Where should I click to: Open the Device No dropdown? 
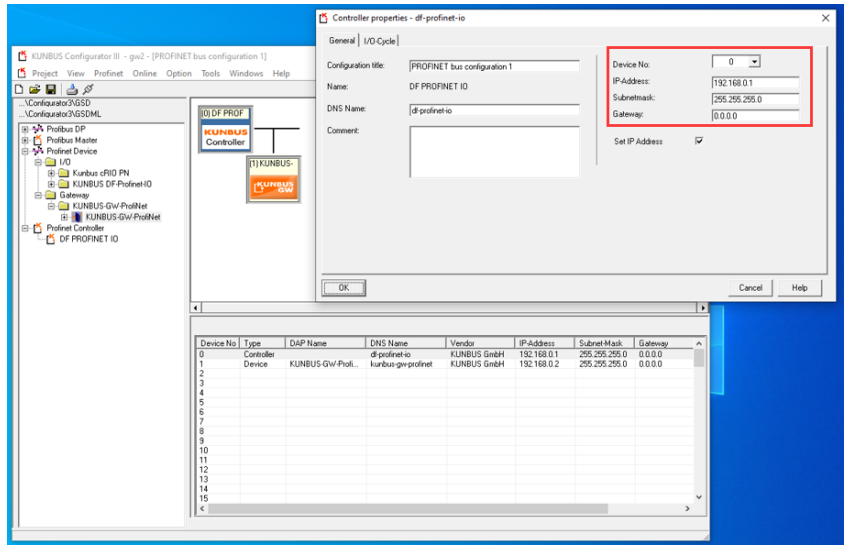(754, 62)
